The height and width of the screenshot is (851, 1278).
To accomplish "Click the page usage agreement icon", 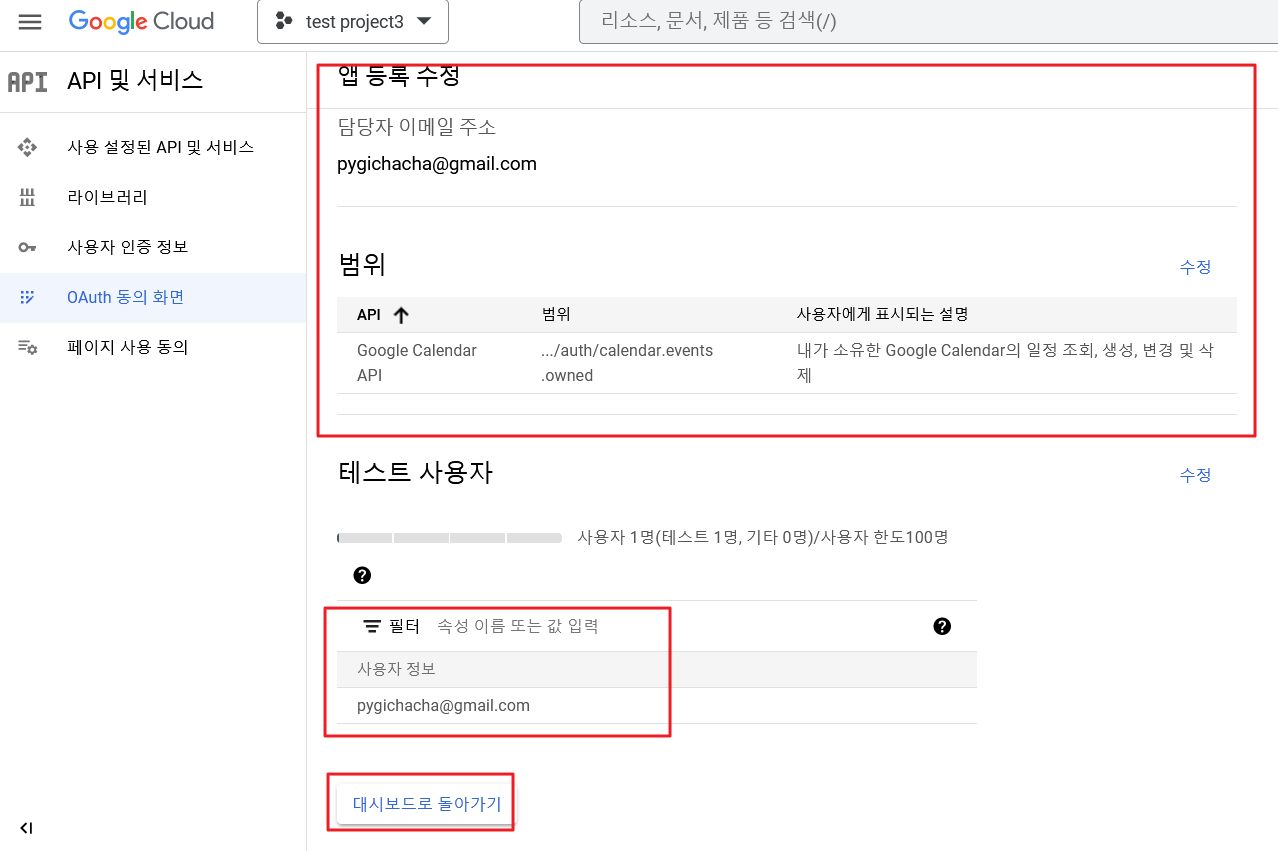I will (27, 347).
